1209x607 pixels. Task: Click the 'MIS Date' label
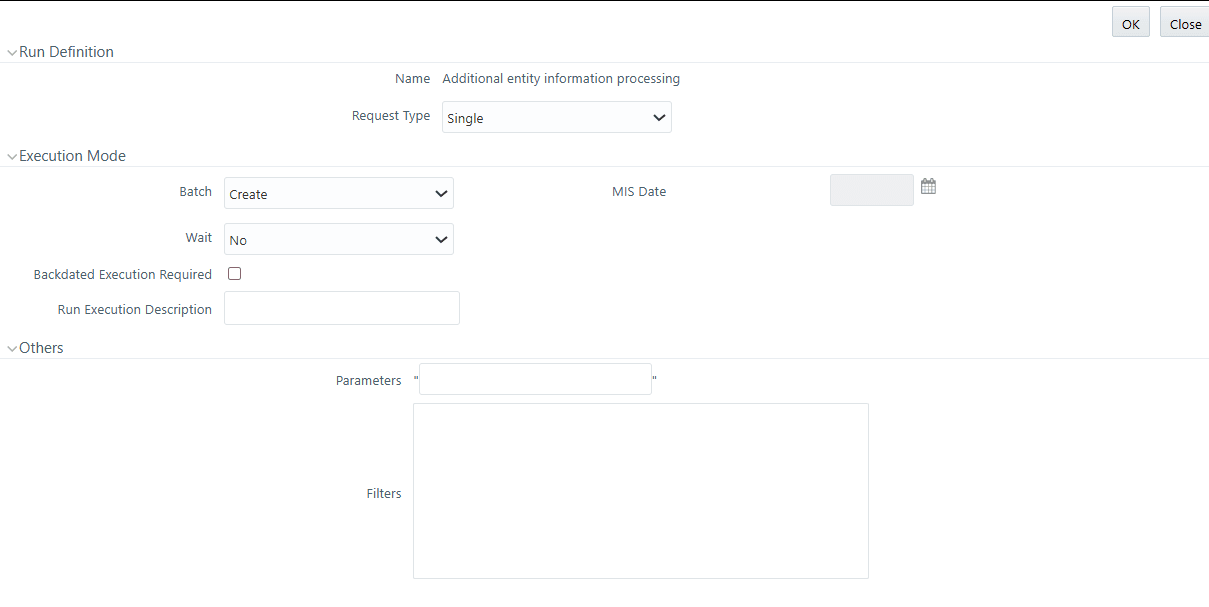pyautogui.click(x=639, y=191)
